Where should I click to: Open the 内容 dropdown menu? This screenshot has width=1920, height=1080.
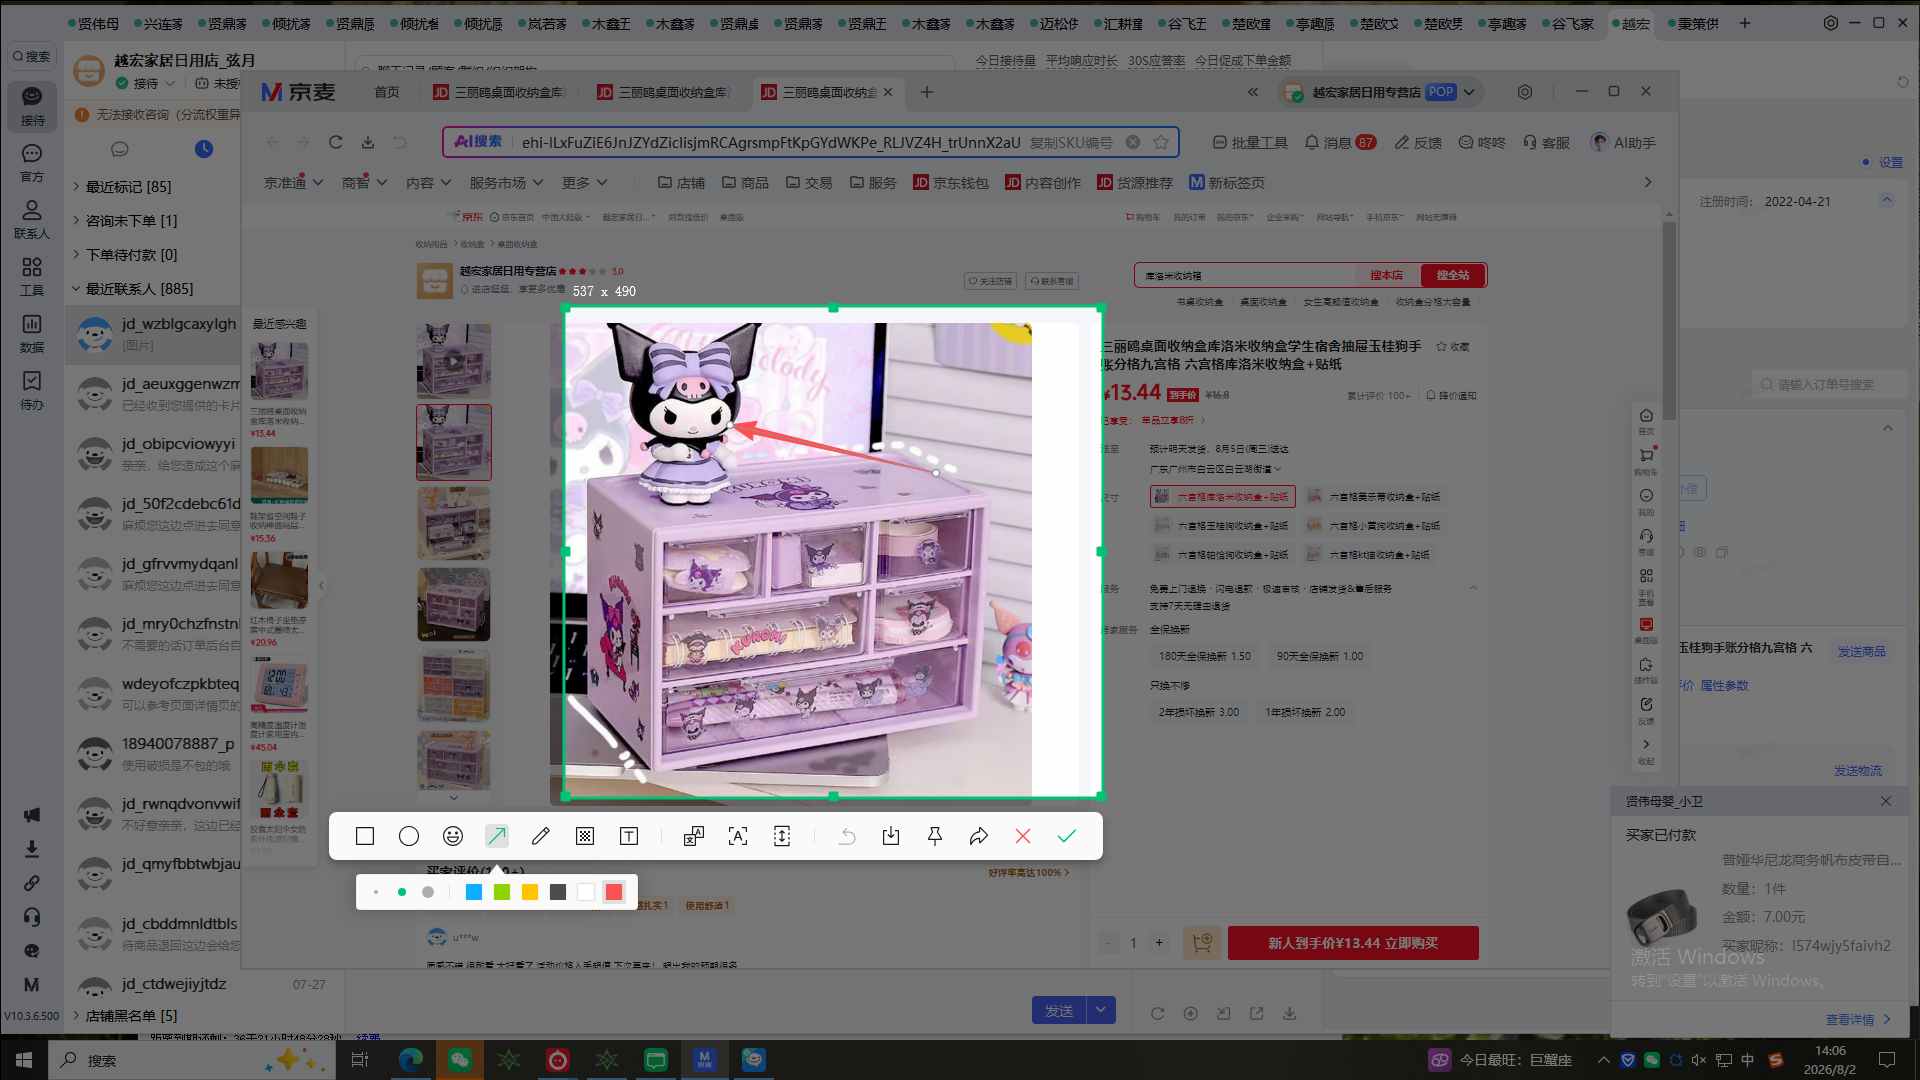[429, 183]
